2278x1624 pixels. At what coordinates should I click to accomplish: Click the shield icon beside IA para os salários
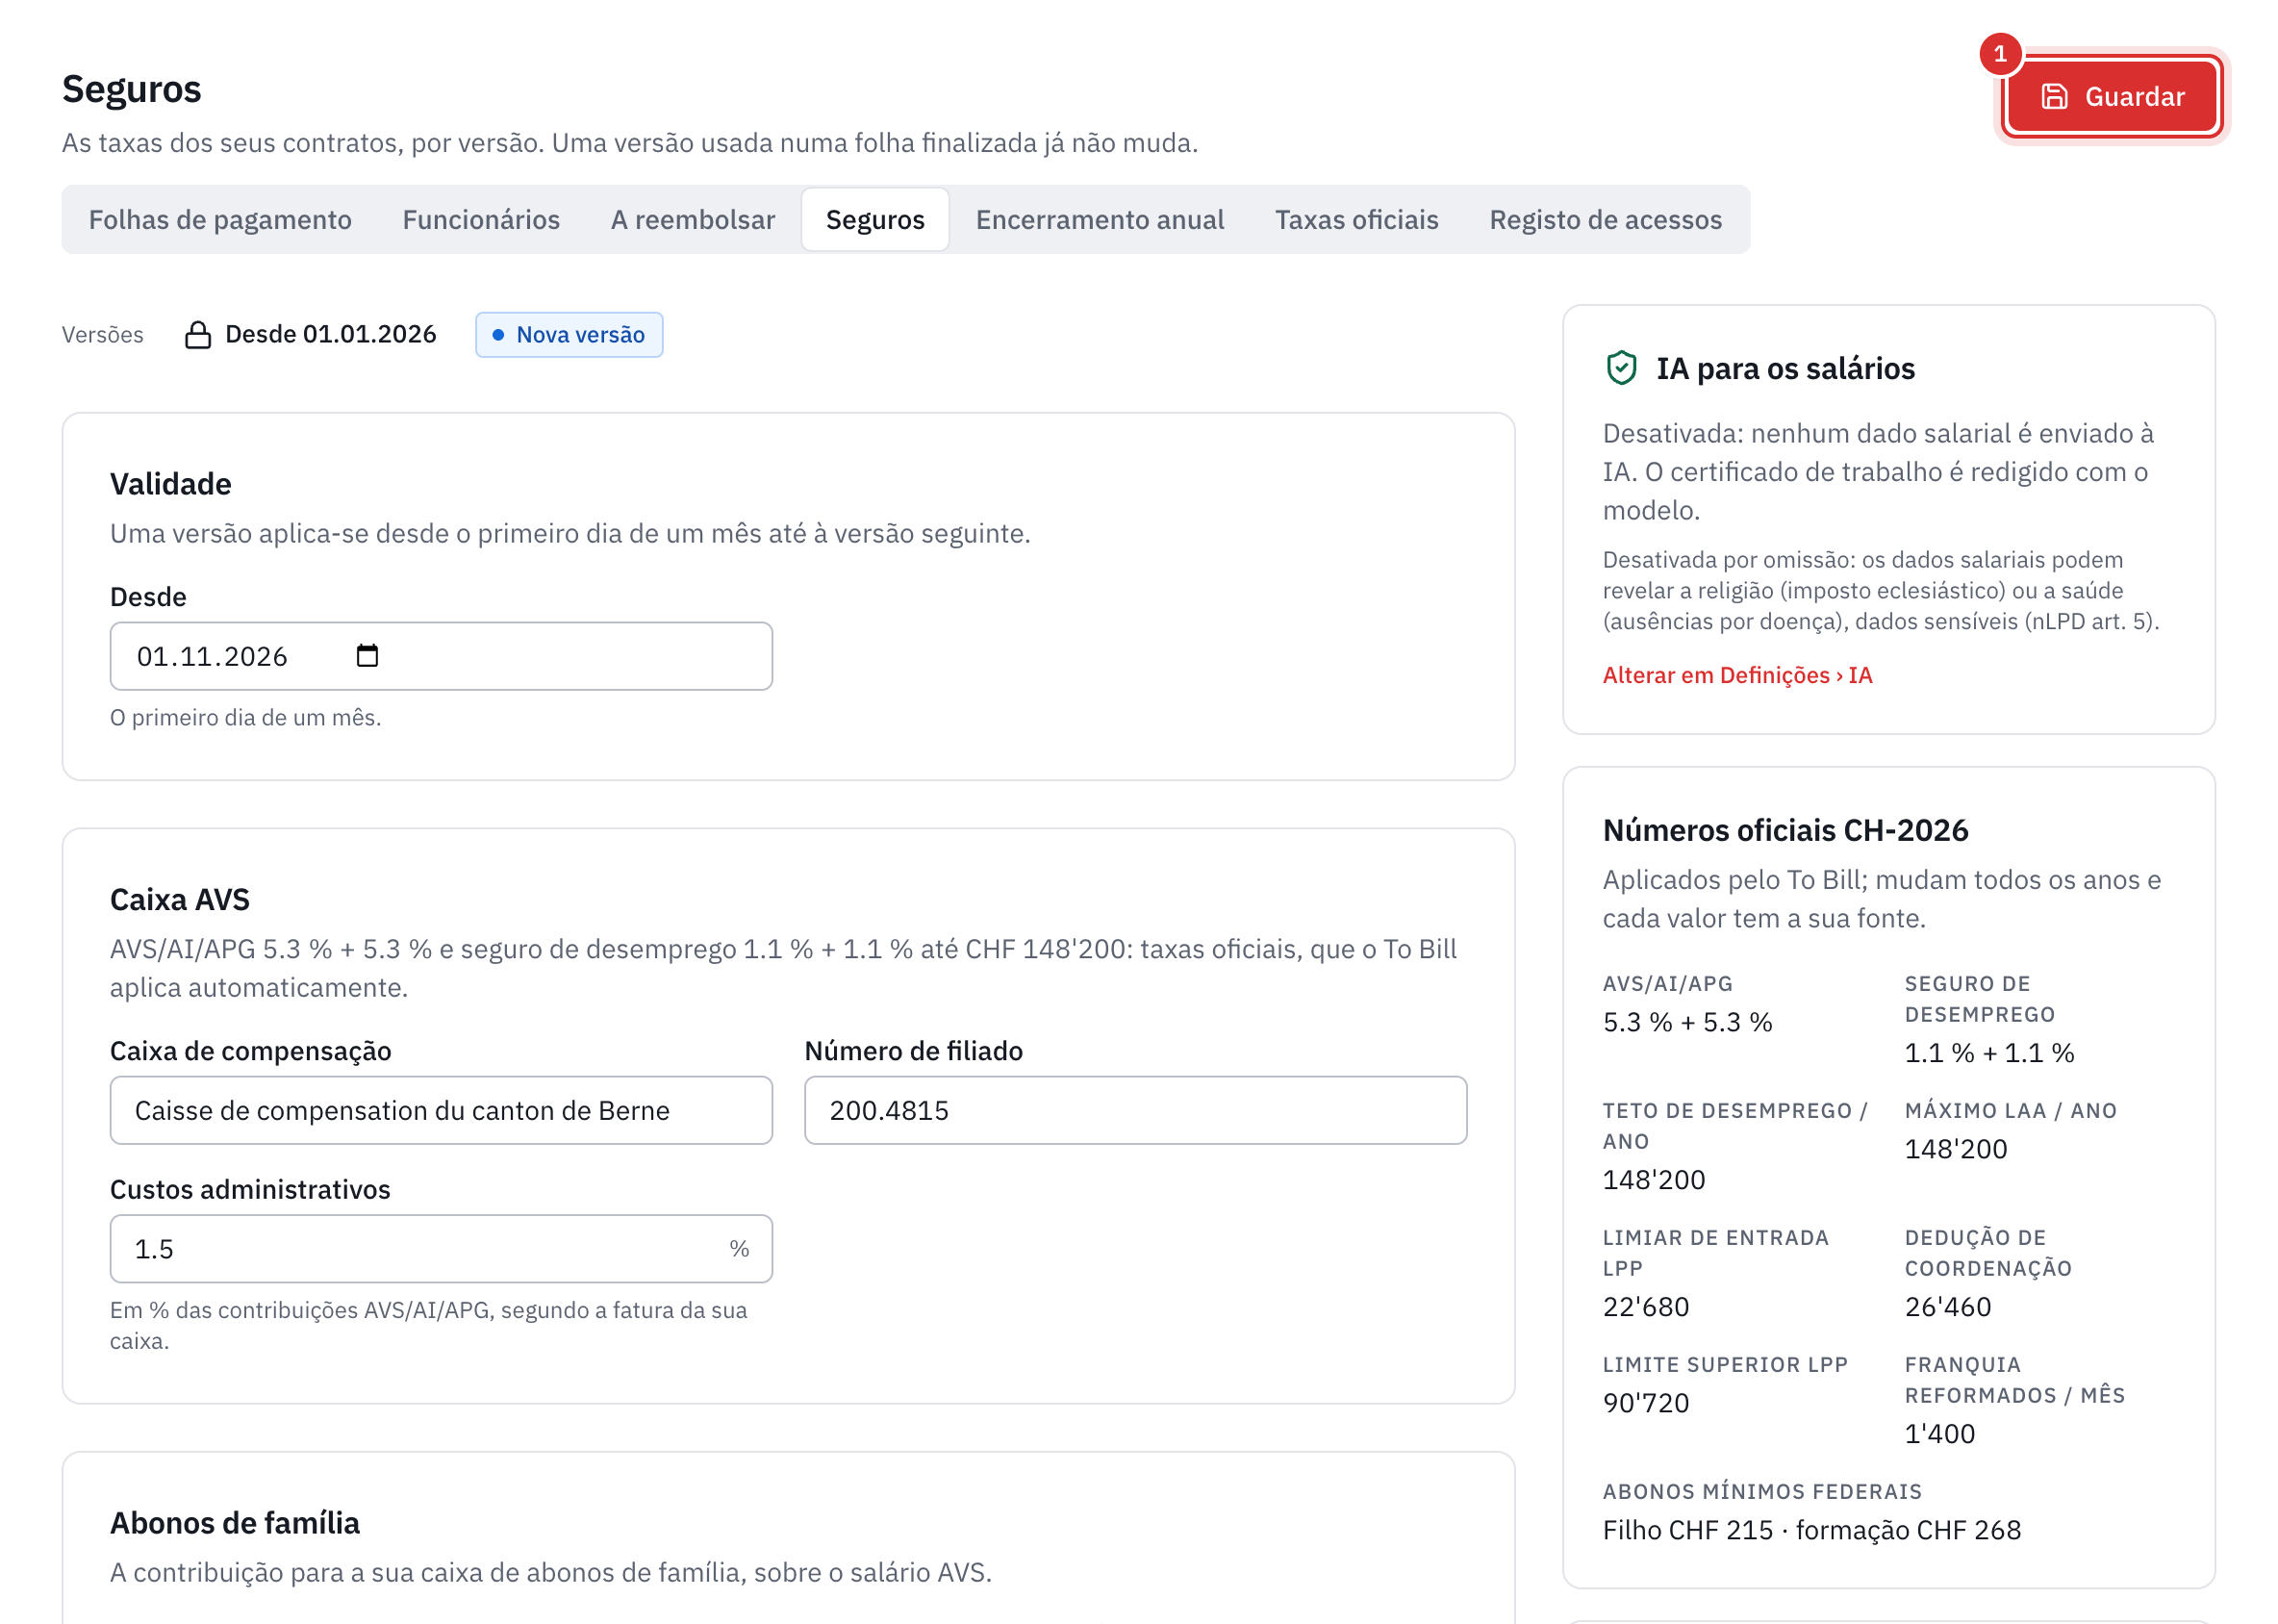pos(1621,368)
